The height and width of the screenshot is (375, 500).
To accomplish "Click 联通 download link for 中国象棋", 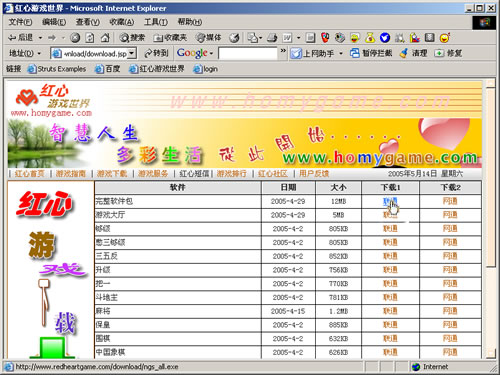I will coord(390,352).
